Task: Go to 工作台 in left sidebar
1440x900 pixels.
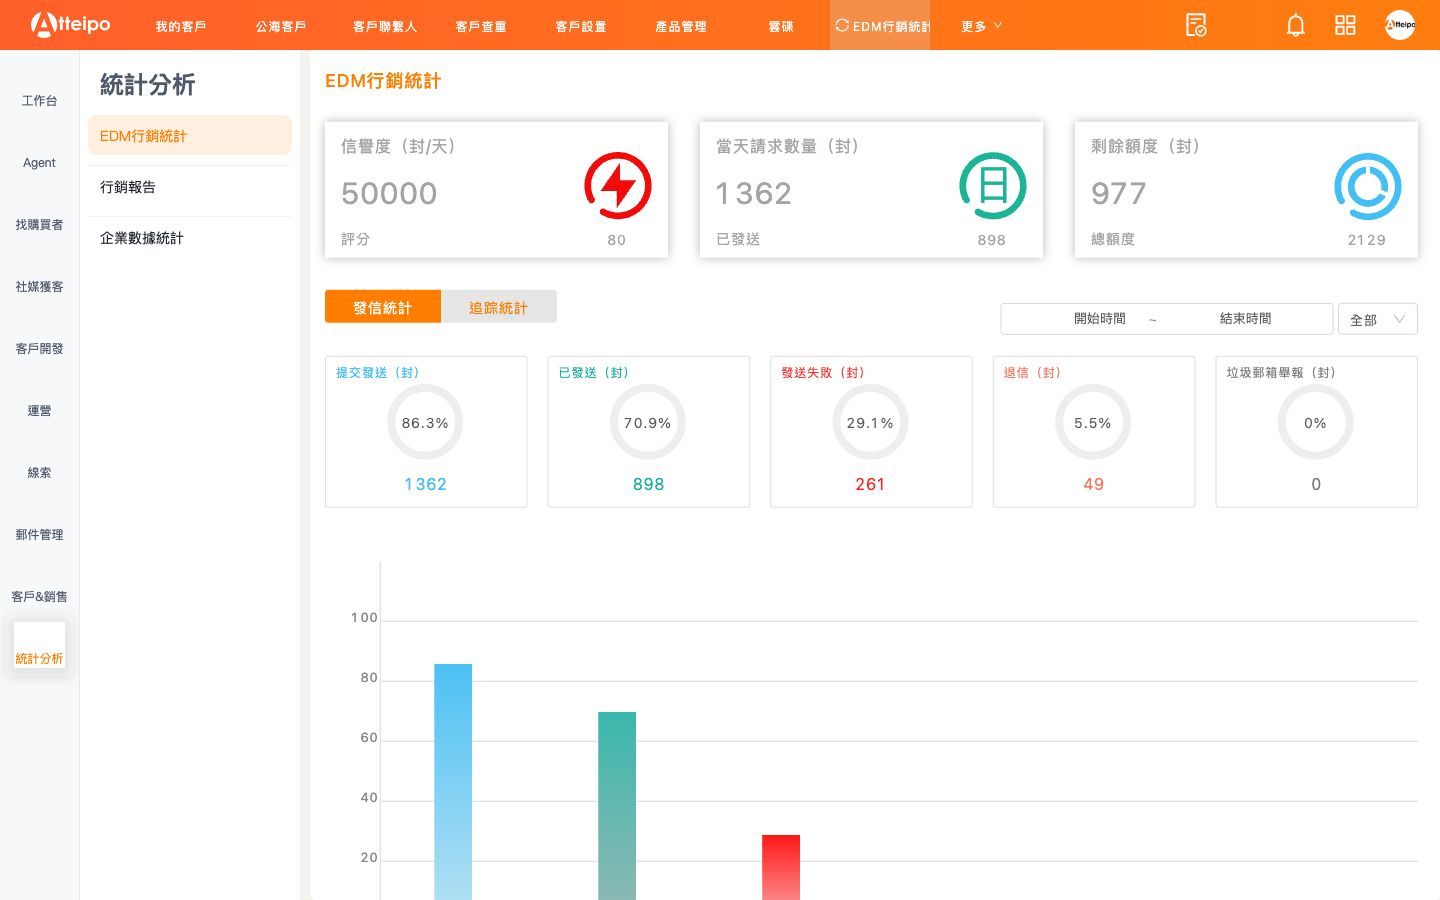Action: [40, 100]
